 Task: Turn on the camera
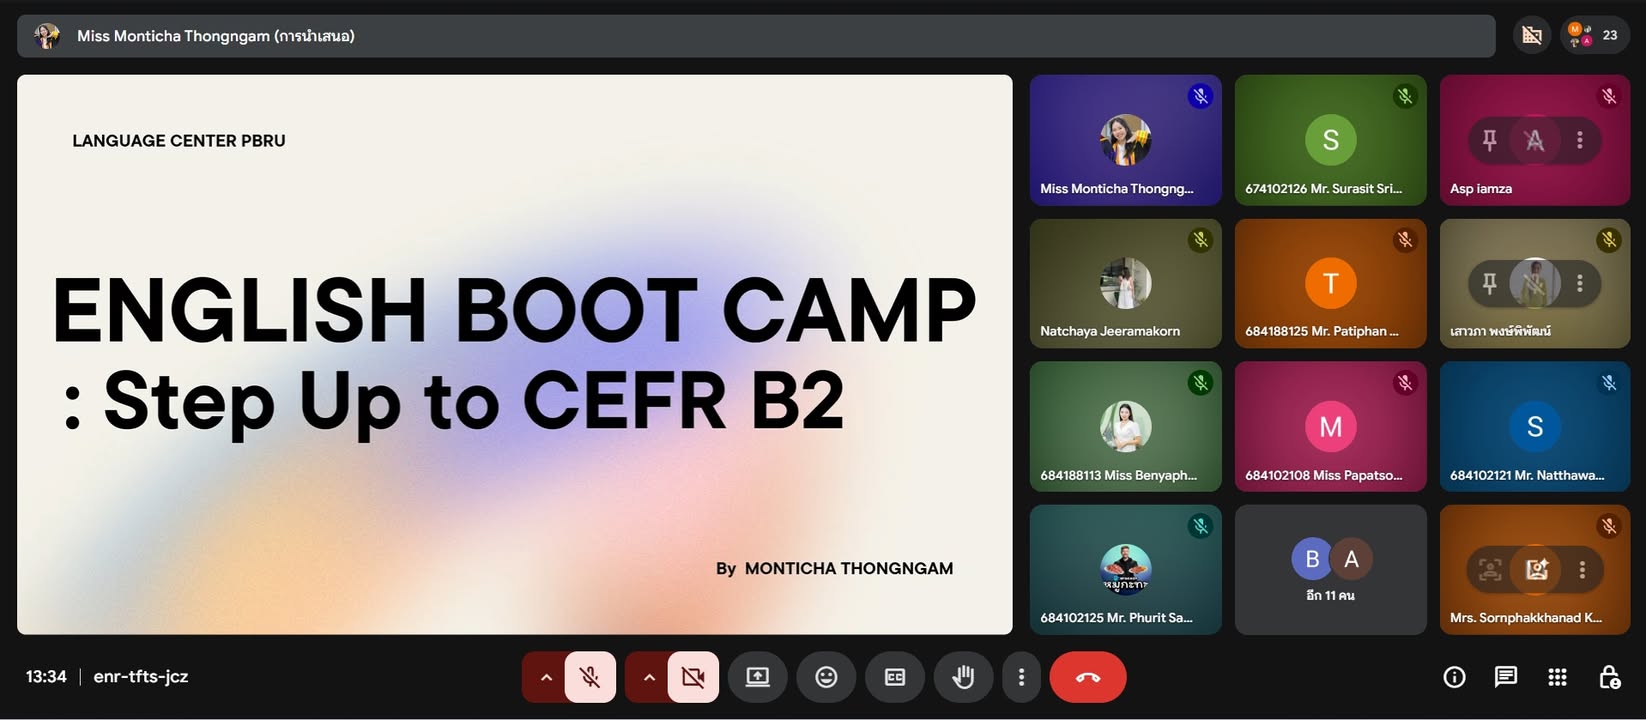[x=693, y=677]
